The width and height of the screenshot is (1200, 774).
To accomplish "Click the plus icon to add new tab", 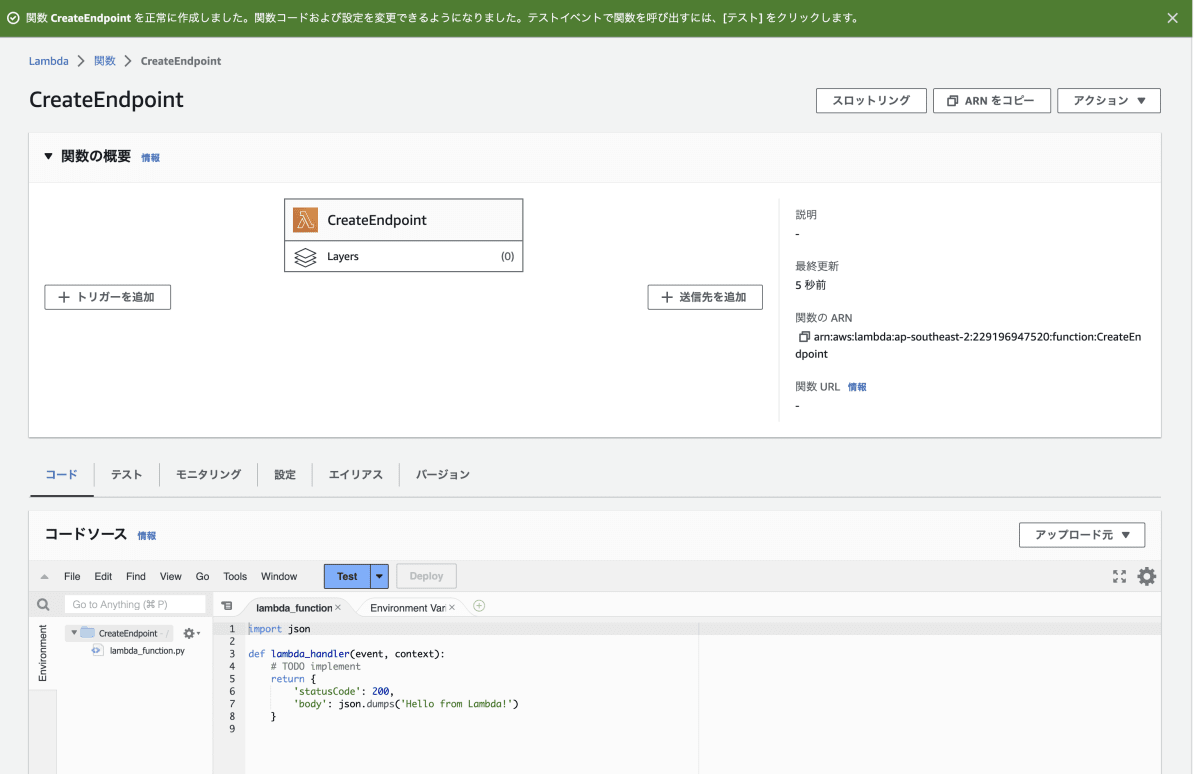I will 479,606.
